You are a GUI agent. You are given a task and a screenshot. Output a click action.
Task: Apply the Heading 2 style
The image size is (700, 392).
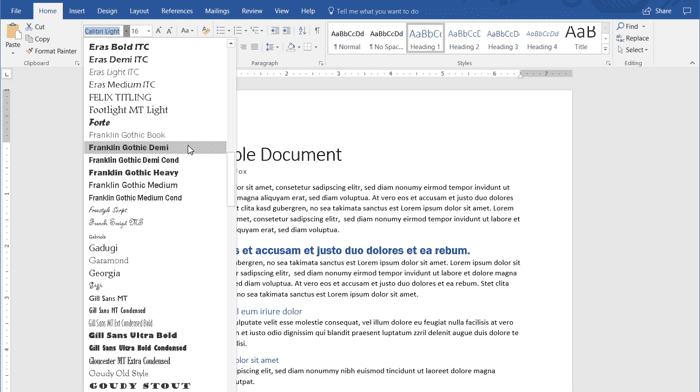tap(464, 39)
